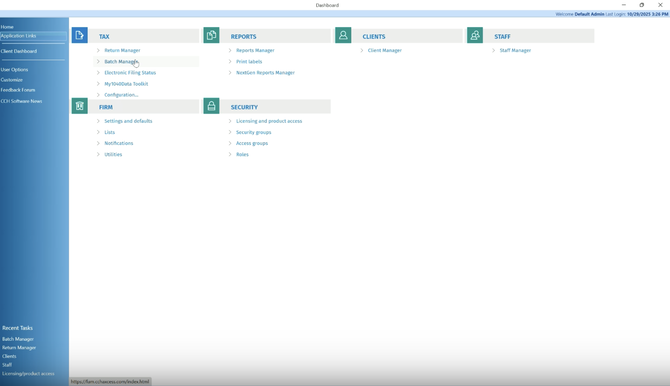Click the chevron beside Licensing and product access
The image size is (670, 386).
tap(230, 121)
